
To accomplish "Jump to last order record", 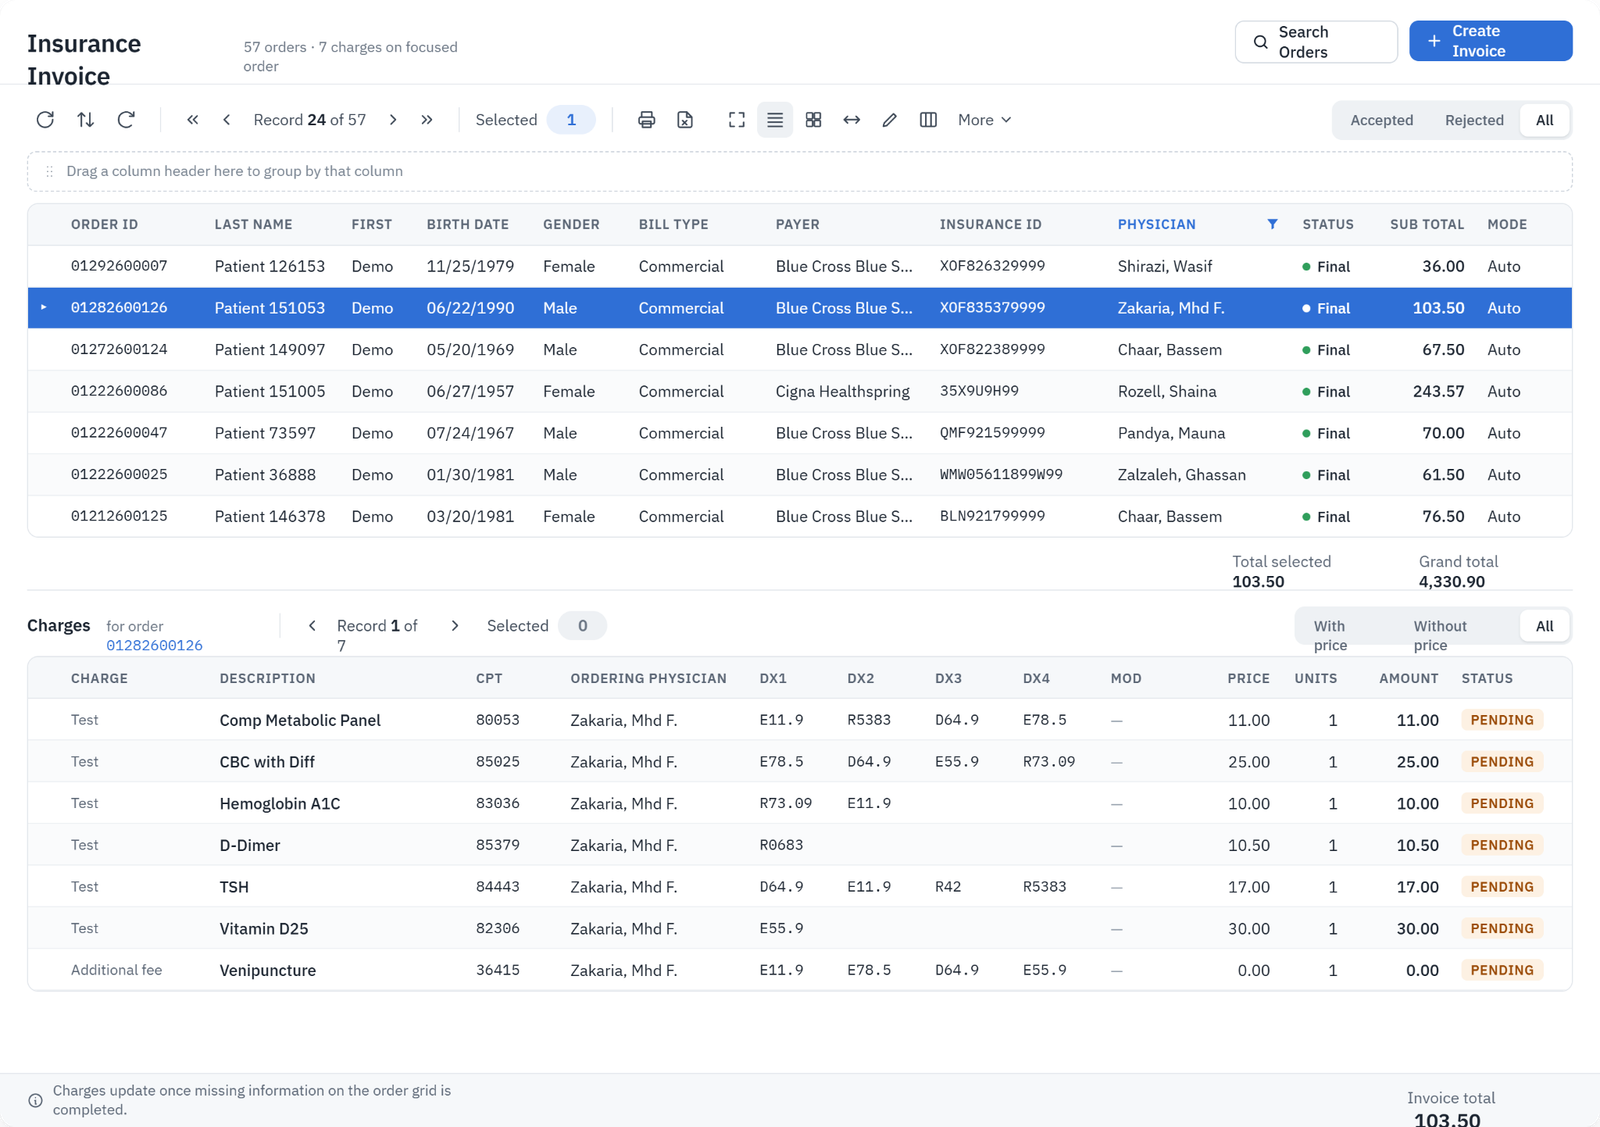I will (x=427, y=120).
